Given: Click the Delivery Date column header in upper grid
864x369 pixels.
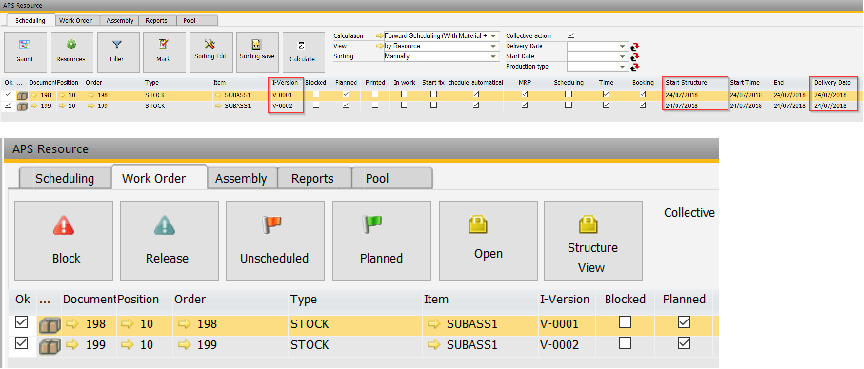Looking at the screenshot, I should click(833, 83).
